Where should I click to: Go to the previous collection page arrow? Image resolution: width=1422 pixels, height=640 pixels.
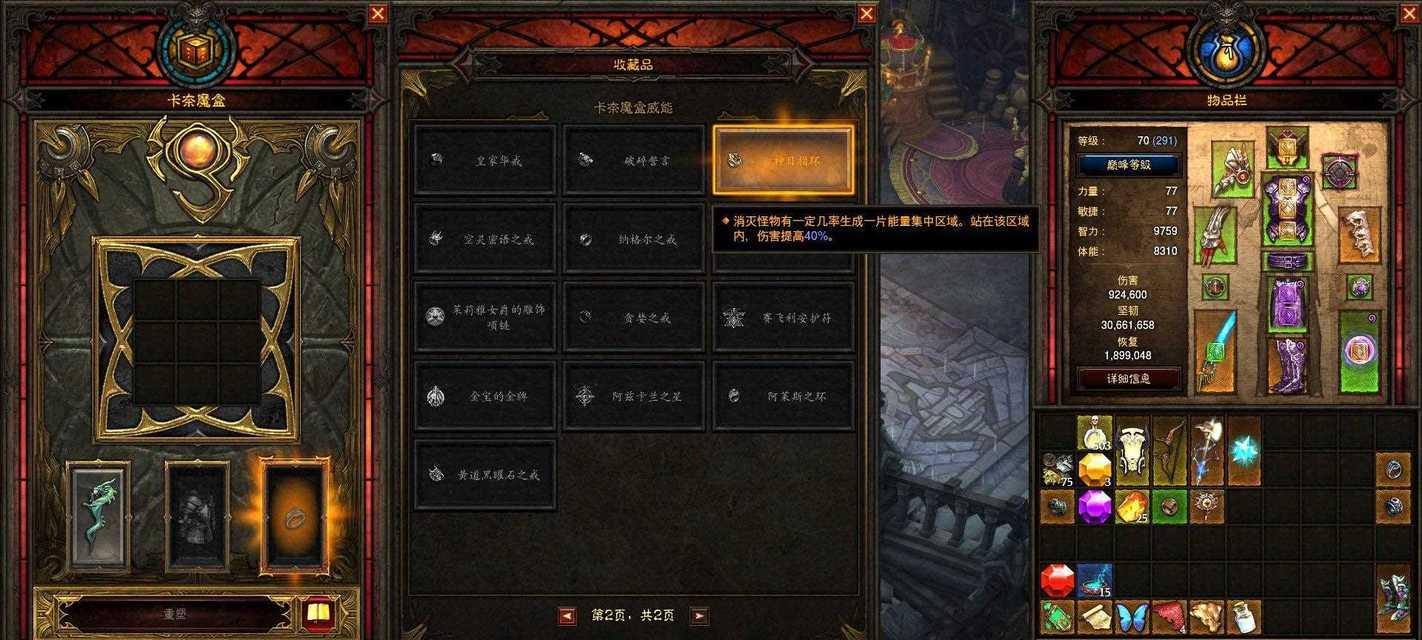568,616
